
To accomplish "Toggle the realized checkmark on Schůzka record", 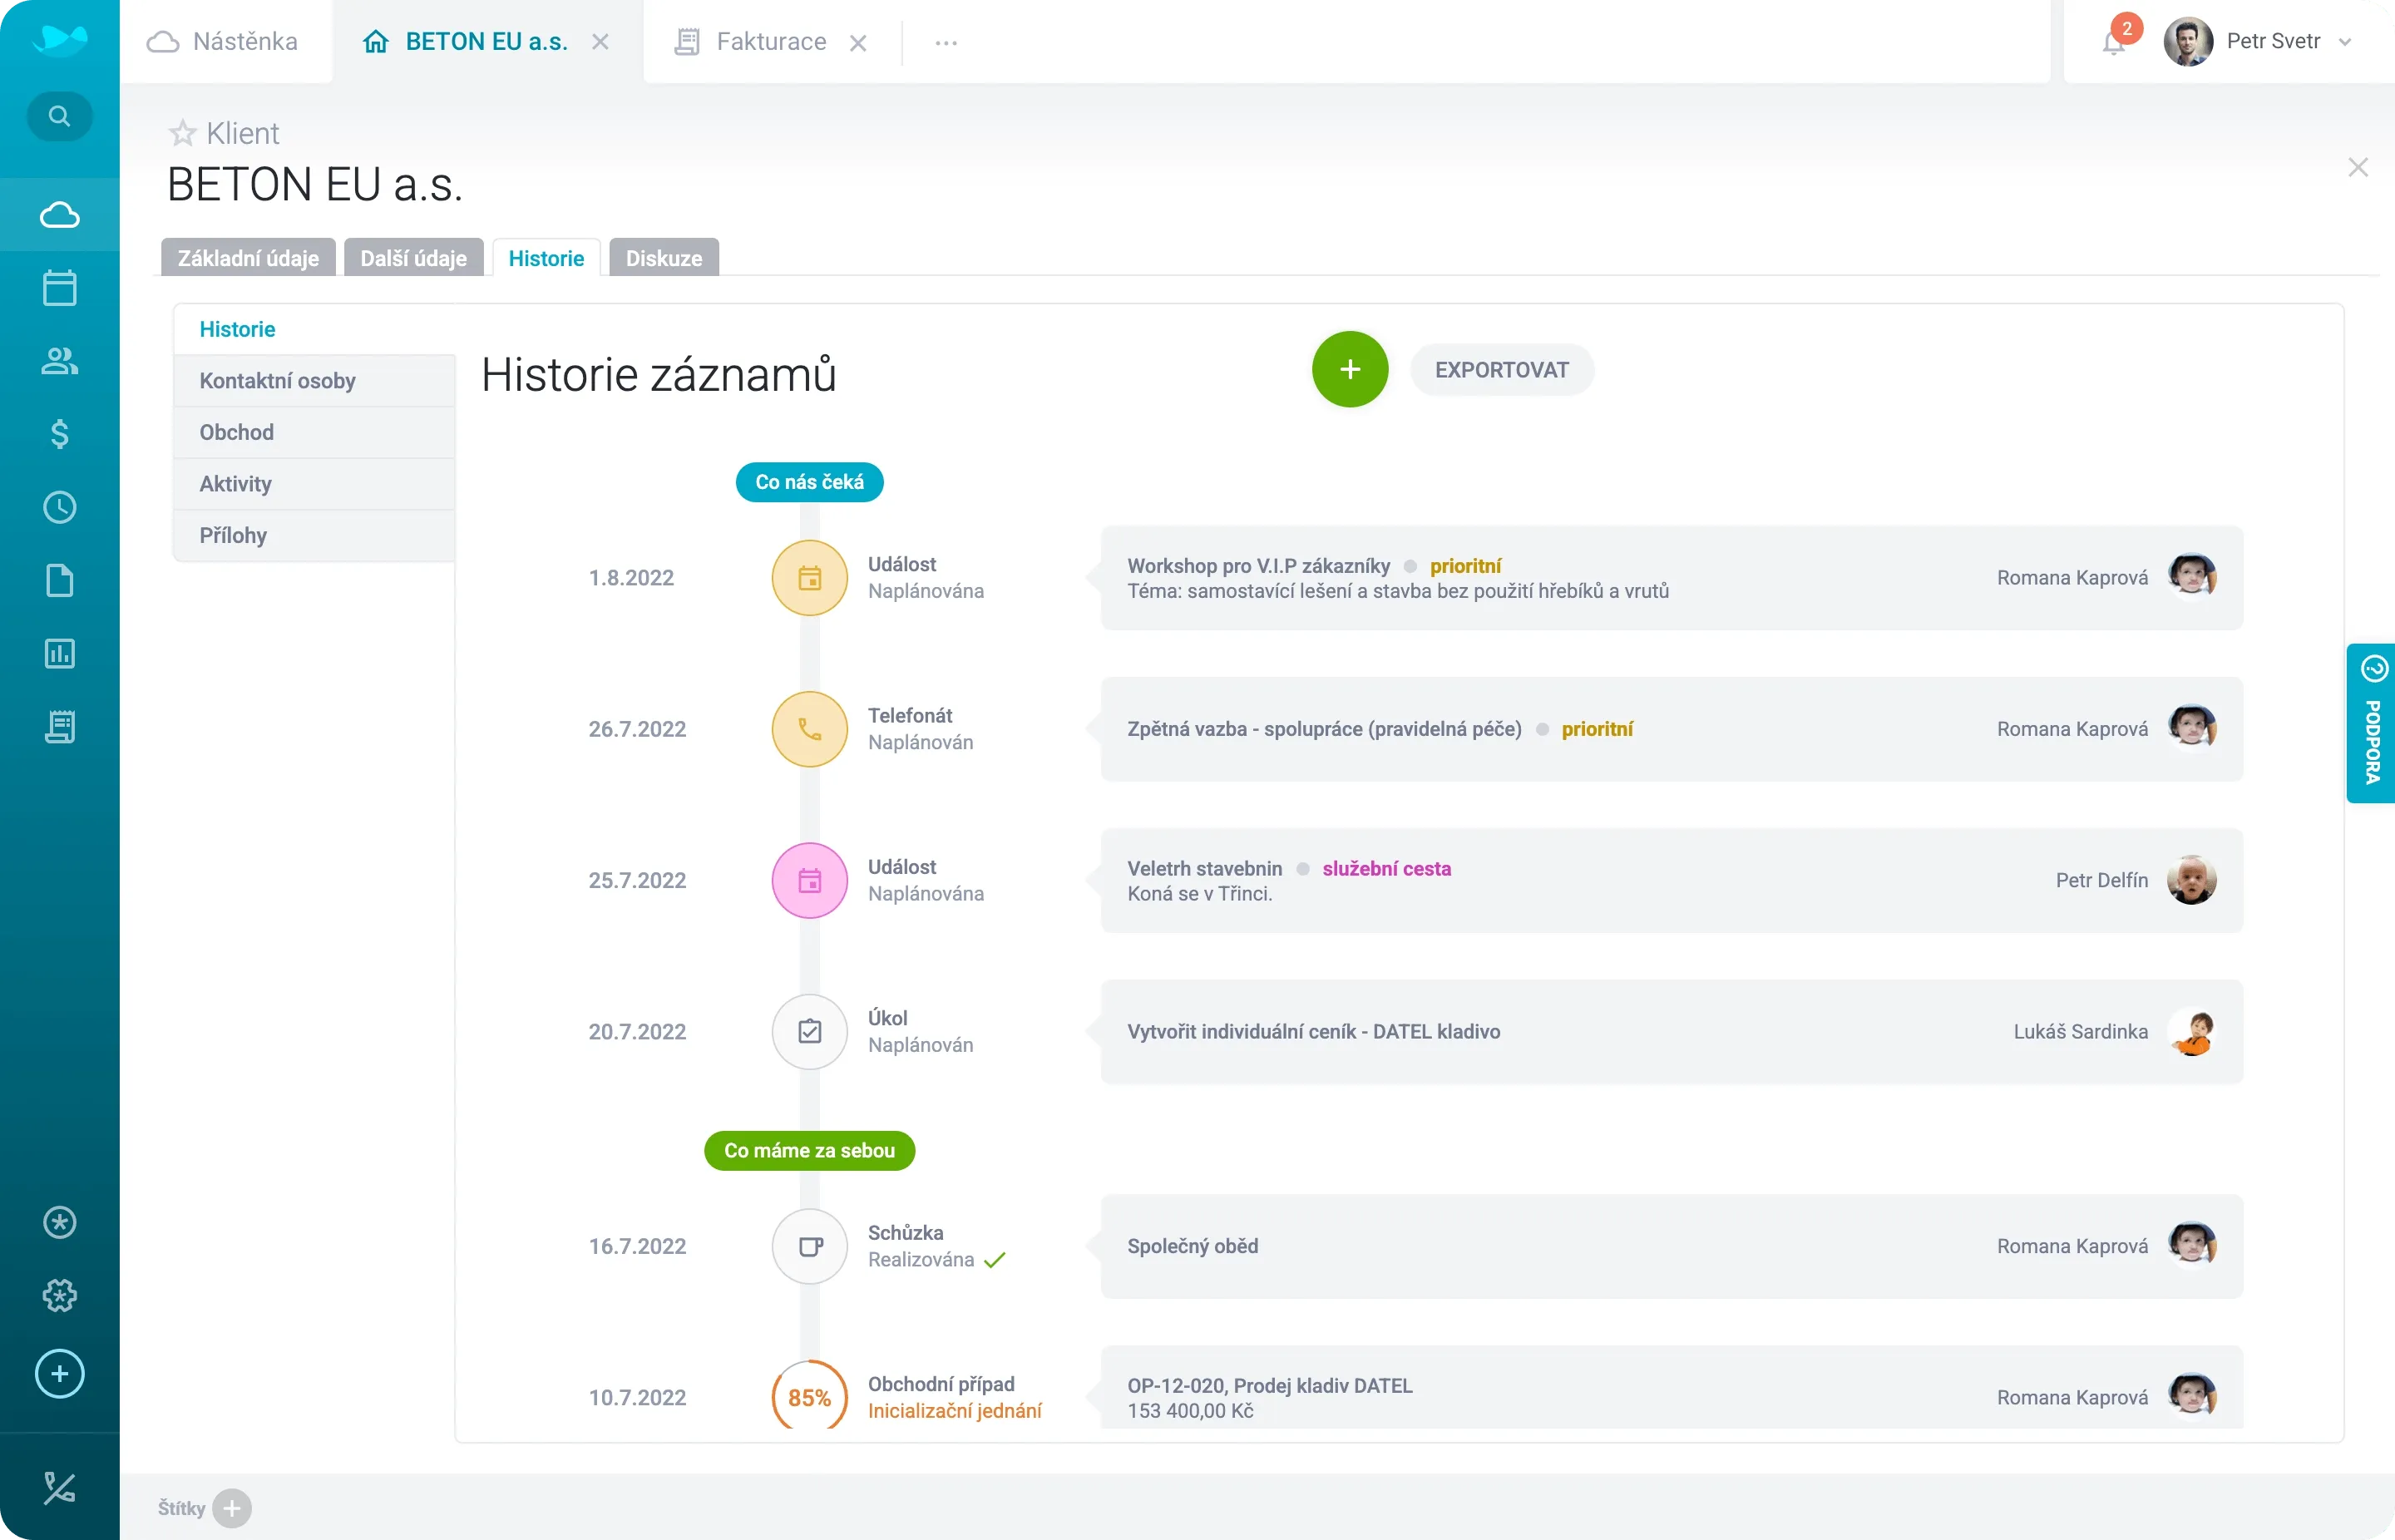I will pos(994,1260).
